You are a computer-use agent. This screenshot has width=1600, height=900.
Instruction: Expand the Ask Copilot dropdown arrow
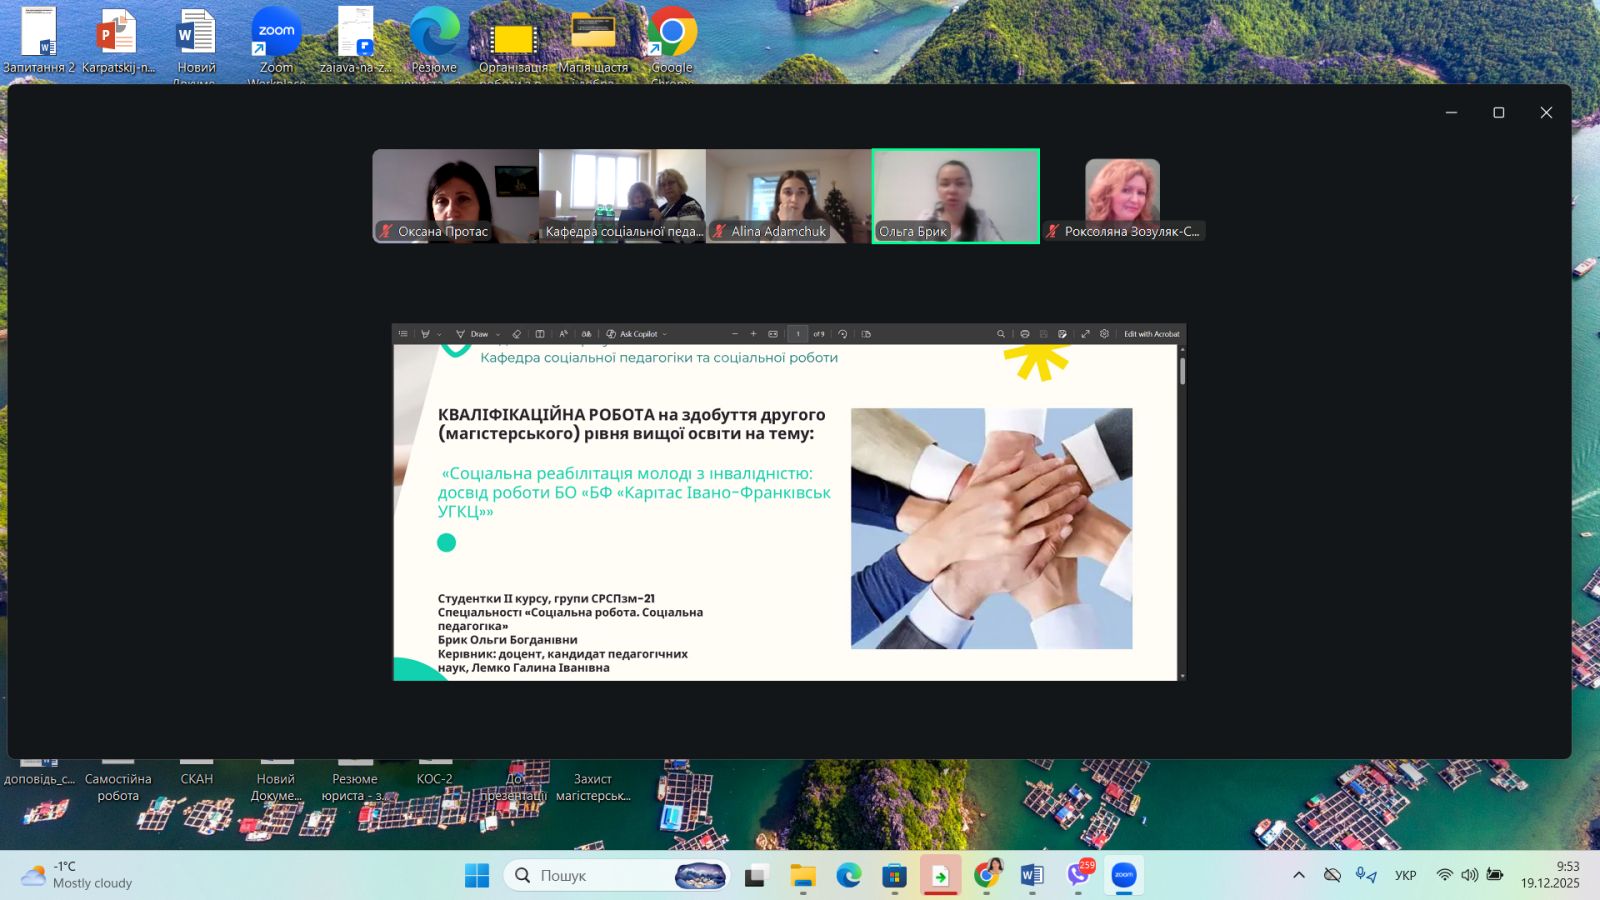[664, 334]
